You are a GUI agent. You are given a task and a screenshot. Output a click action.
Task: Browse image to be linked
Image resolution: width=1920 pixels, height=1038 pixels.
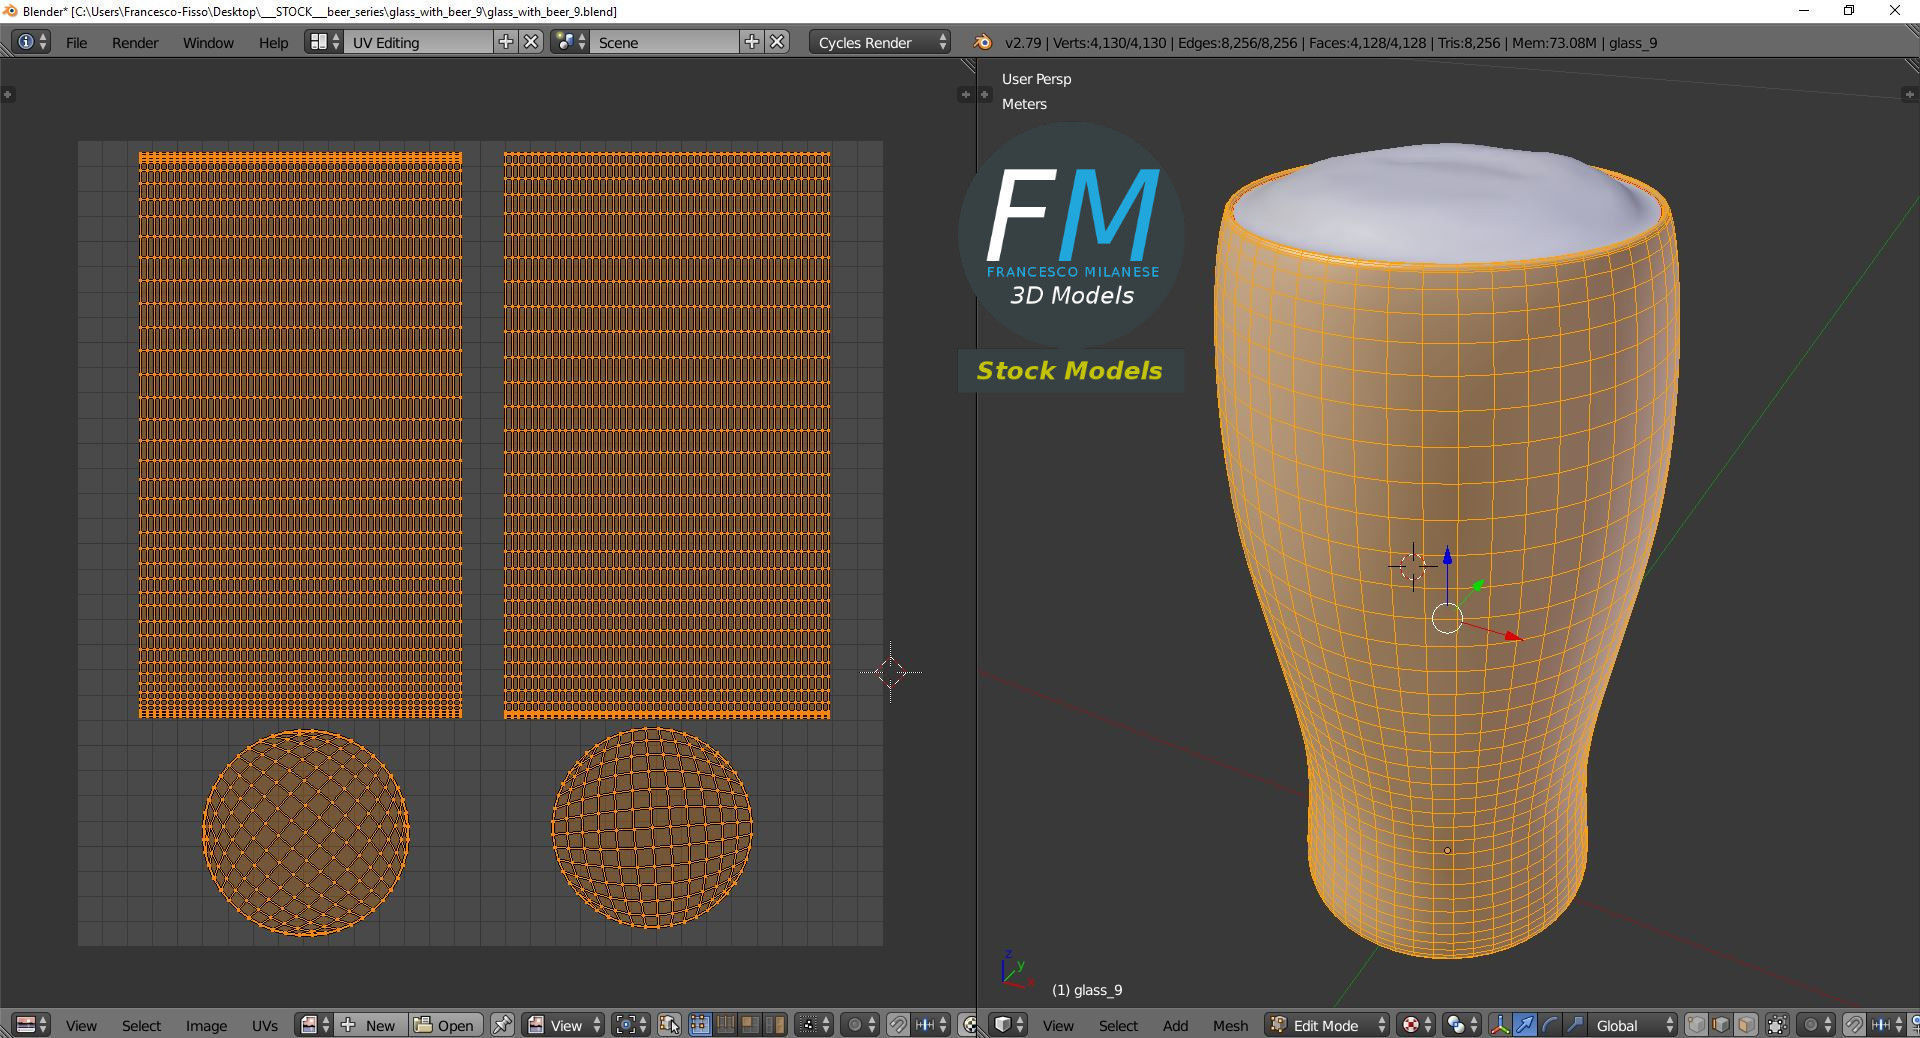click(x=313, y=1025)
